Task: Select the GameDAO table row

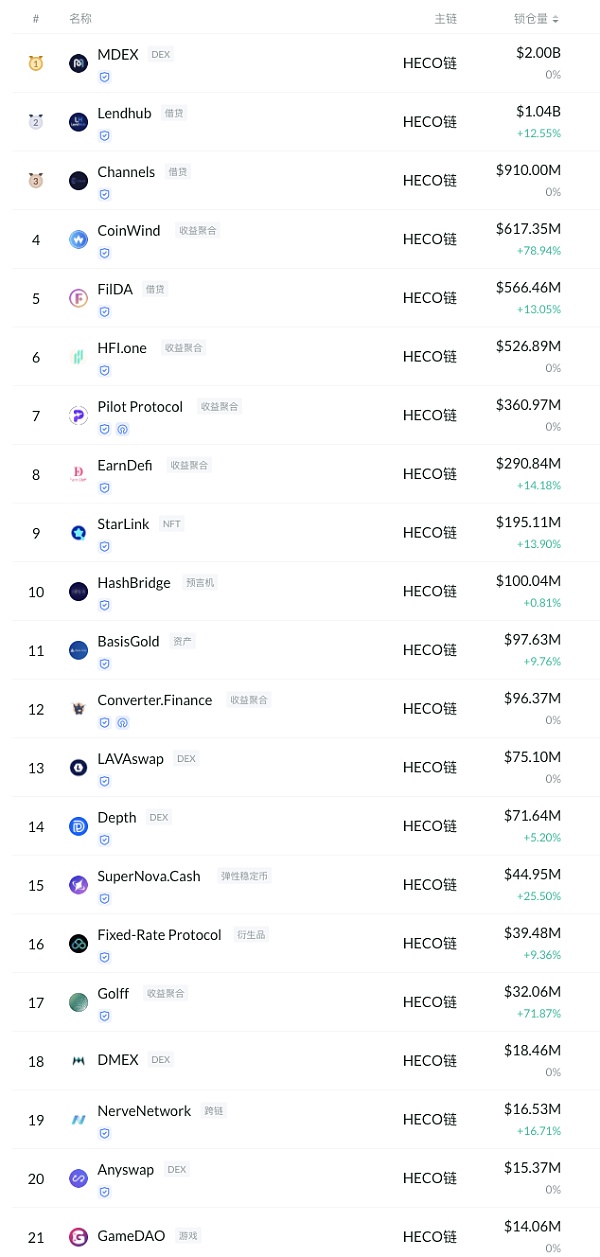Action: click(300, 1237)
